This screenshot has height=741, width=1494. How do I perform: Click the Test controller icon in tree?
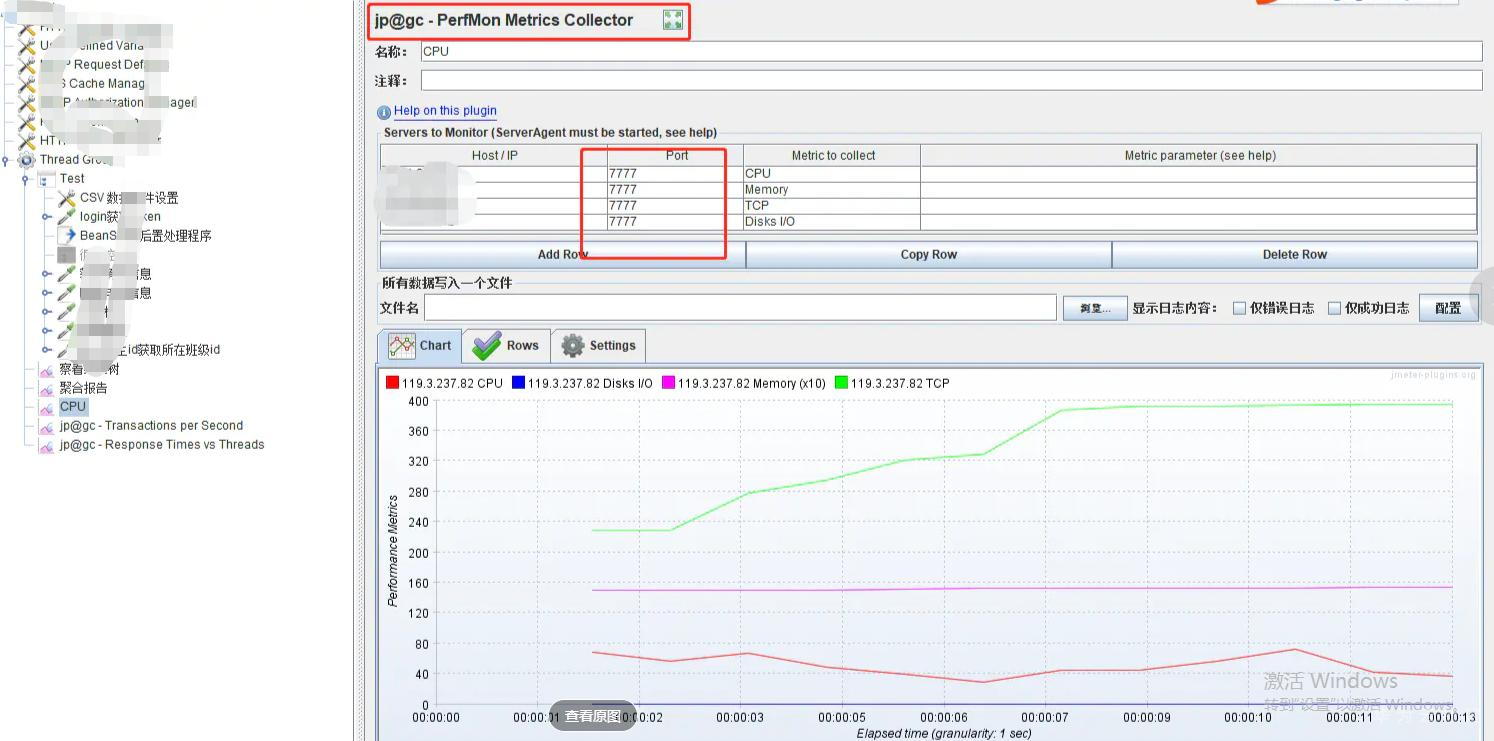pyautogui.click(x=47, y=179)
